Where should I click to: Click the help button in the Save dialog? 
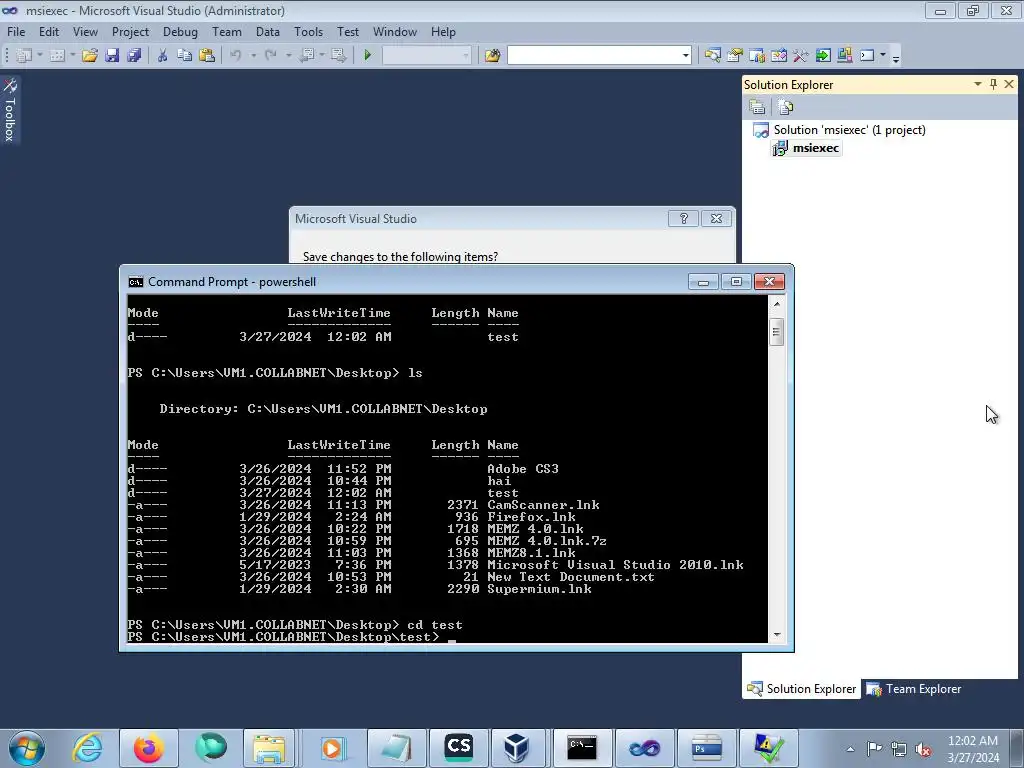pyautogui.click(x=683, y=218)
